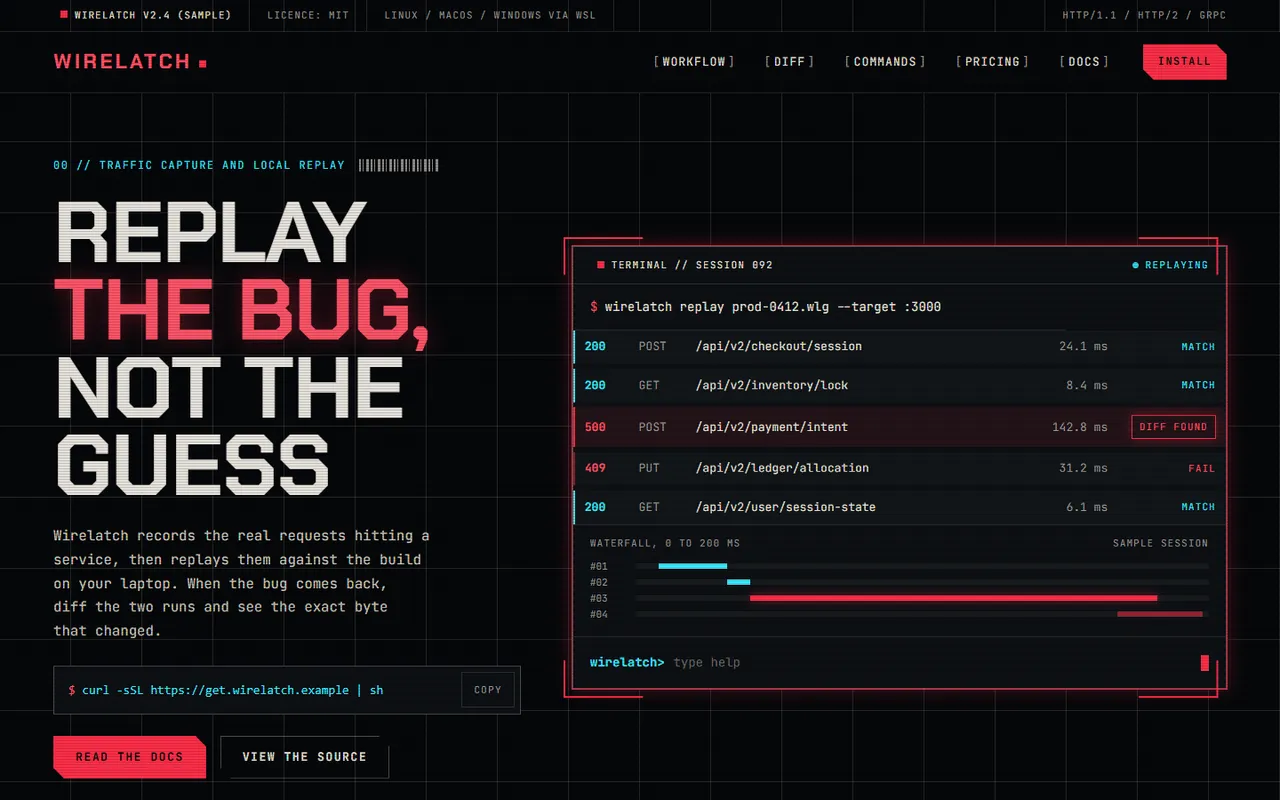This screenshot has height=800, width=1280.
Task: Click the red square beside Terminal // Session
Action: click(601, 265)
